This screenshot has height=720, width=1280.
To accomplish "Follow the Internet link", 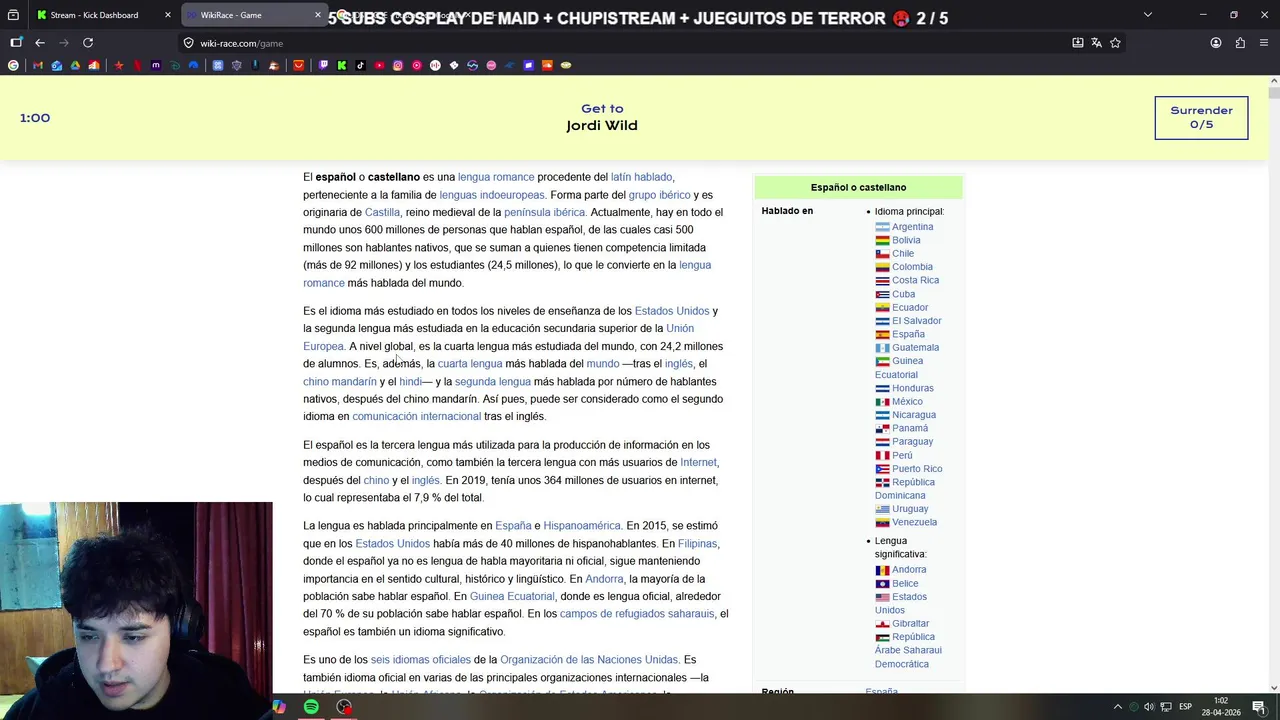I will [x=698, y=462].
